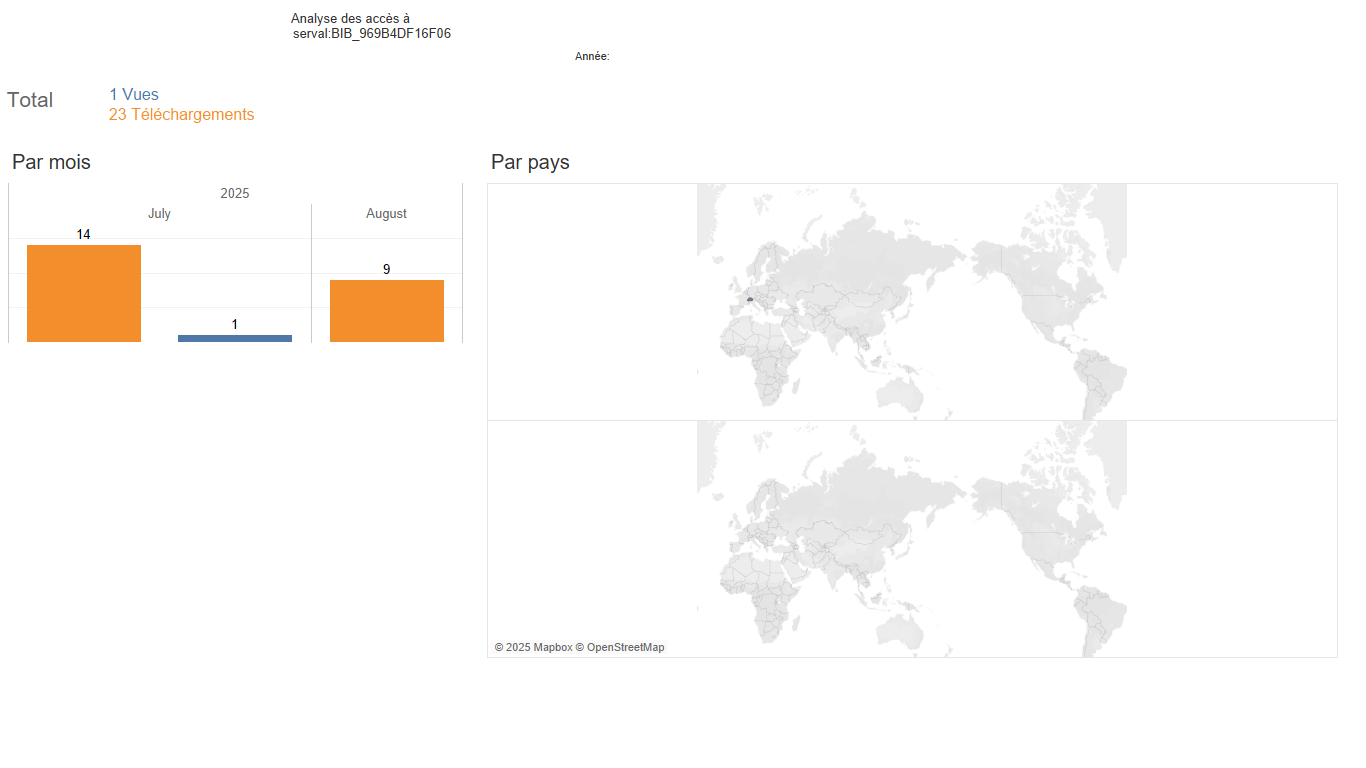
Task: Click the 'Par pays' section title
Action: (x=530, y=162)
